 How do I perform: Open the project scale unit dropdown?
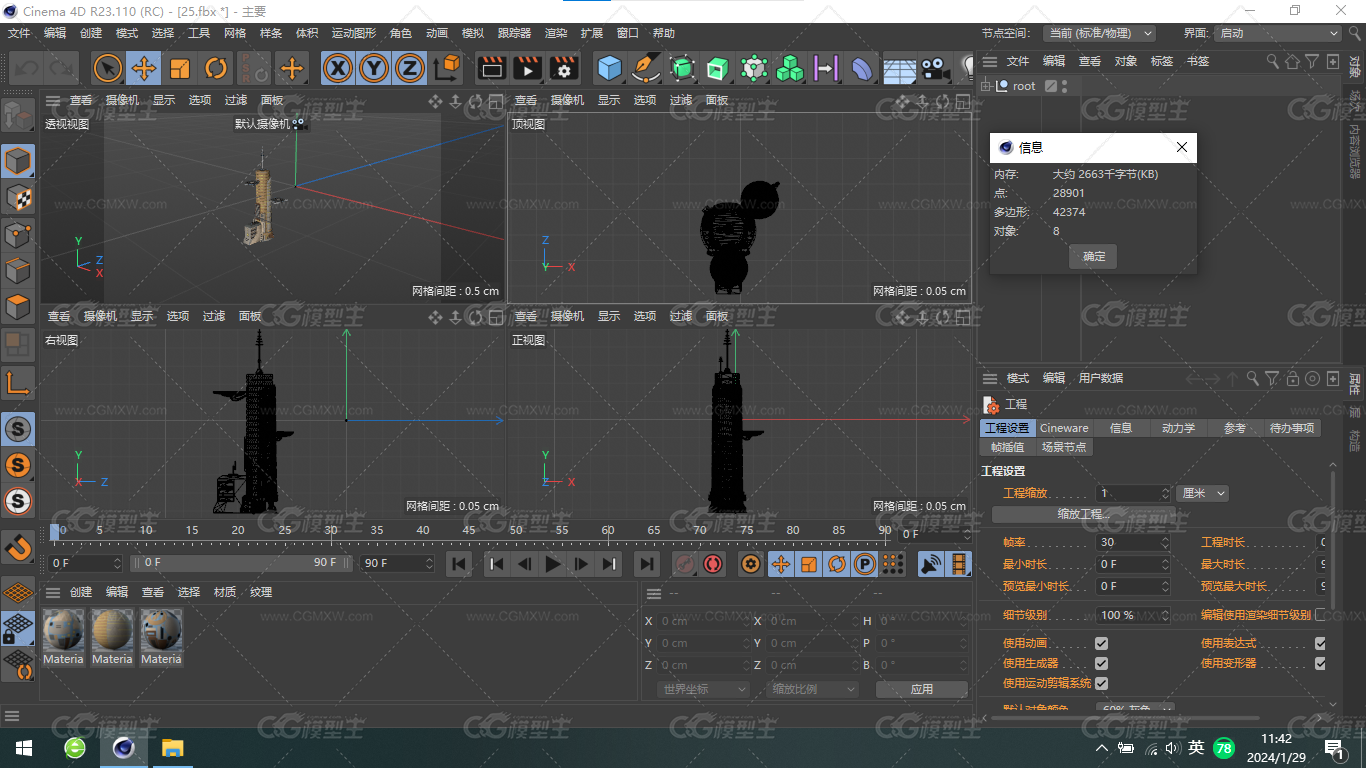tap(1203, 493)
